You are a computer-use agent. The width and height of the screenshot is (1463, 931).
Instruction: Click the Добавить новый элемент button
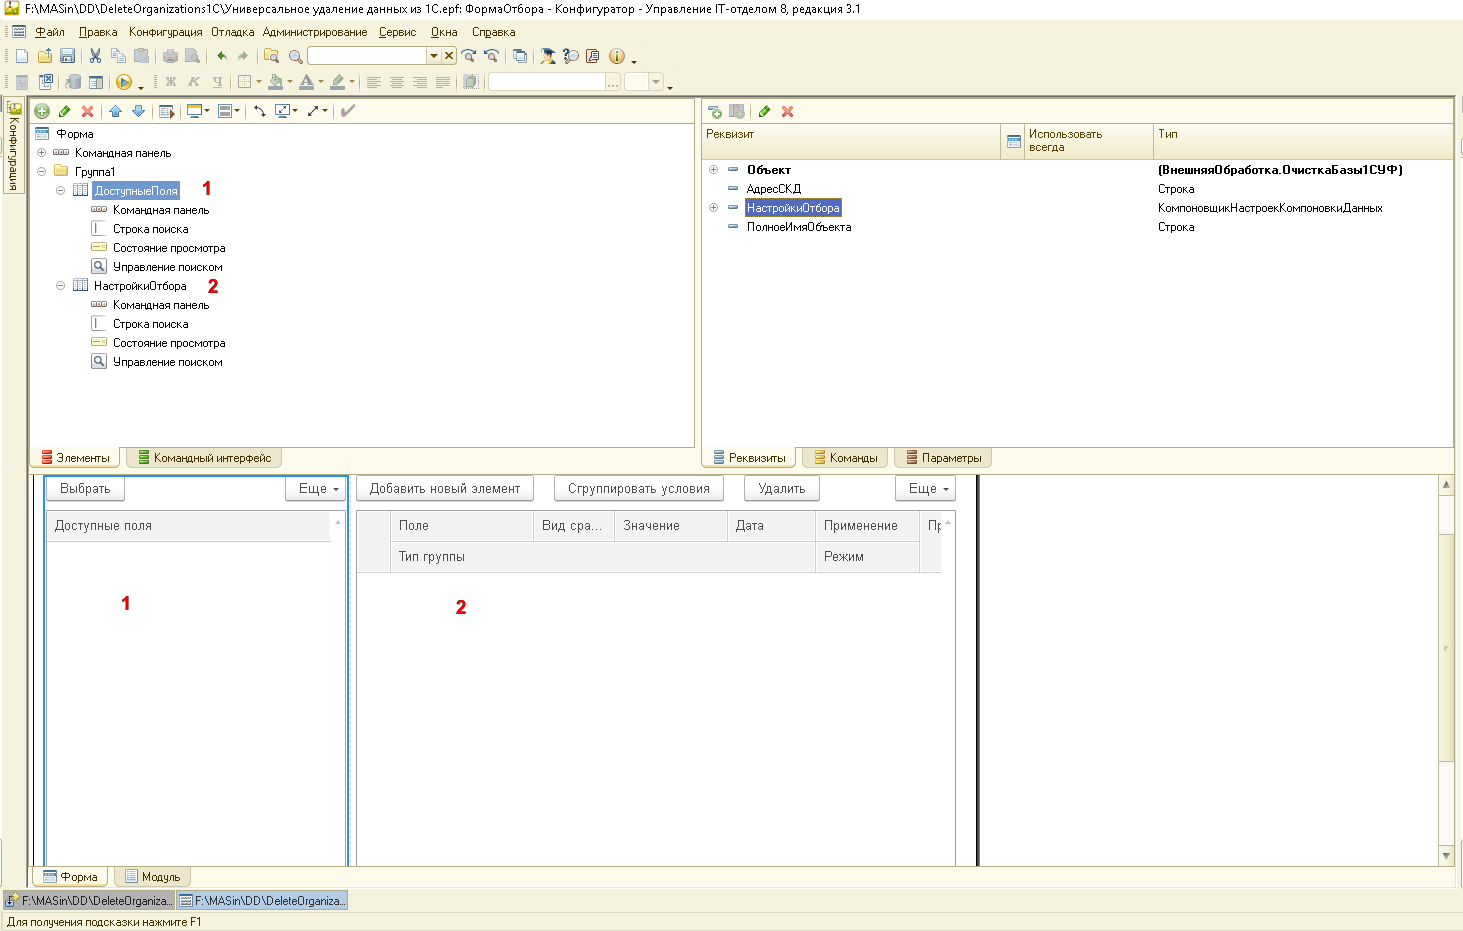(444, 489)
